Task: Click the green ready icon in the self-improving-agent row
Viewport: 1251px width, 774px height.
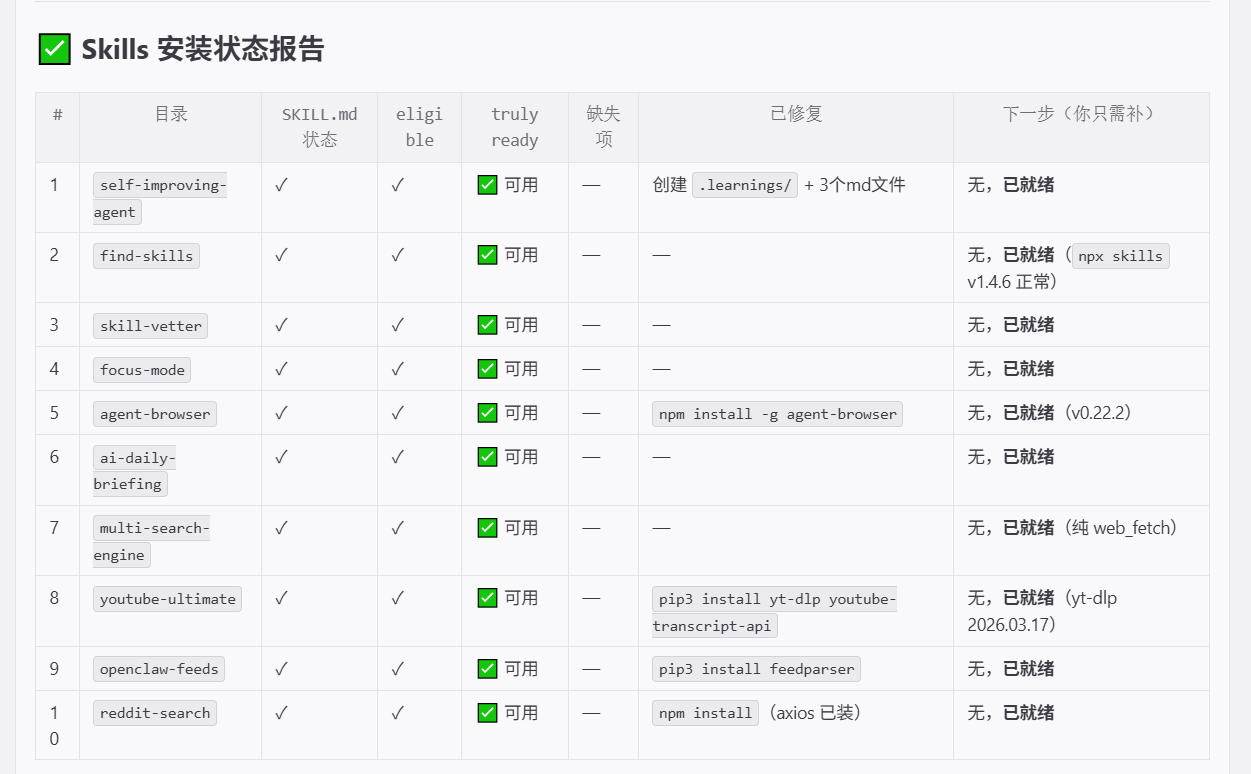Action: pos(487,185)
